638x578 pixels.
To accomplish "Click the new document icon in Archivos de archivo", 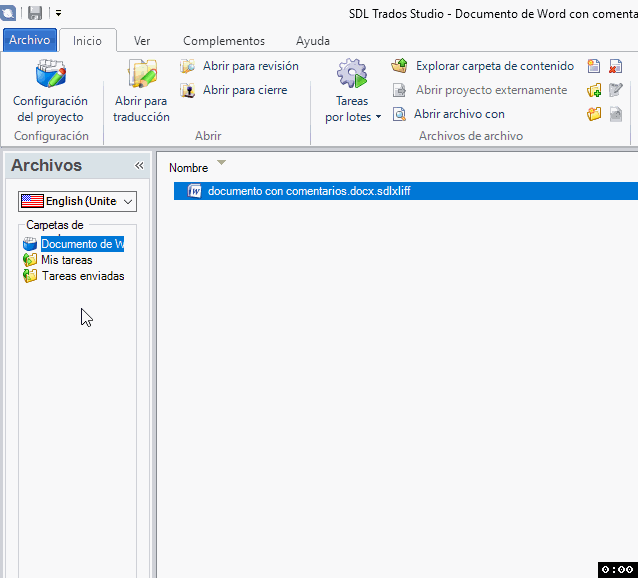I will point(594,66).
